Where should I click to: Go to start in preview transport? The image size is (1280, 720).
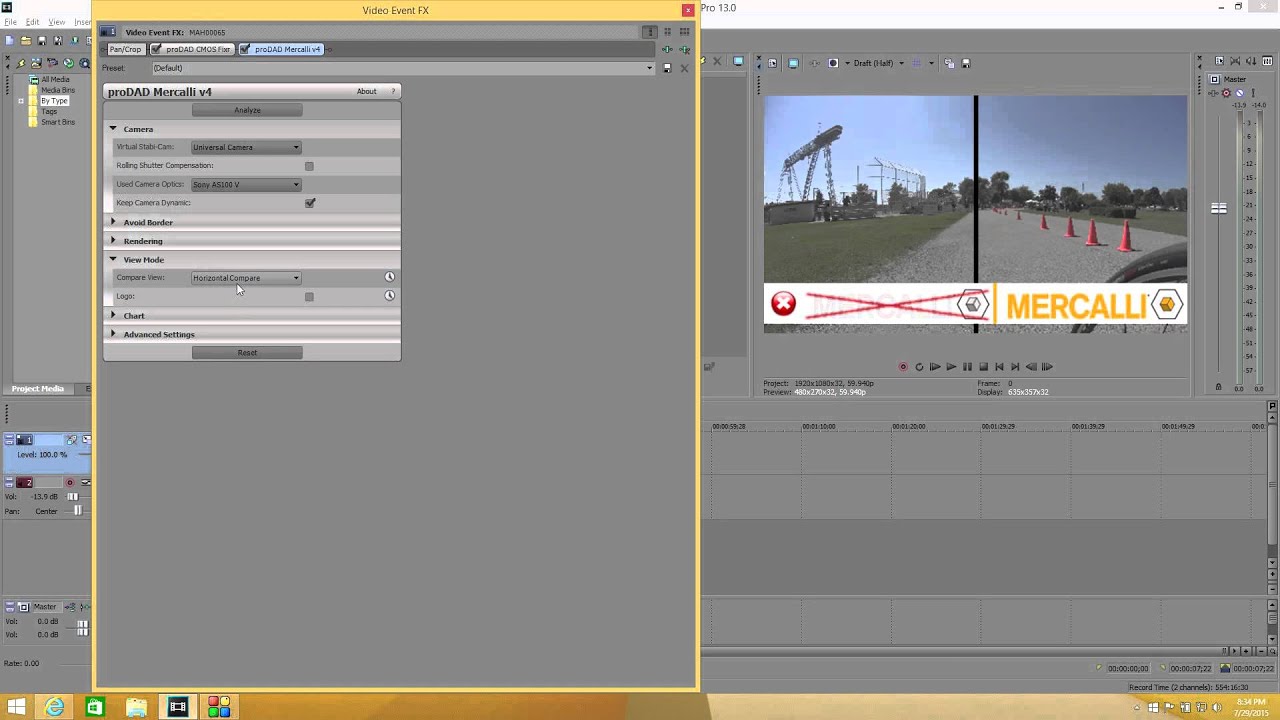(999, 367)
